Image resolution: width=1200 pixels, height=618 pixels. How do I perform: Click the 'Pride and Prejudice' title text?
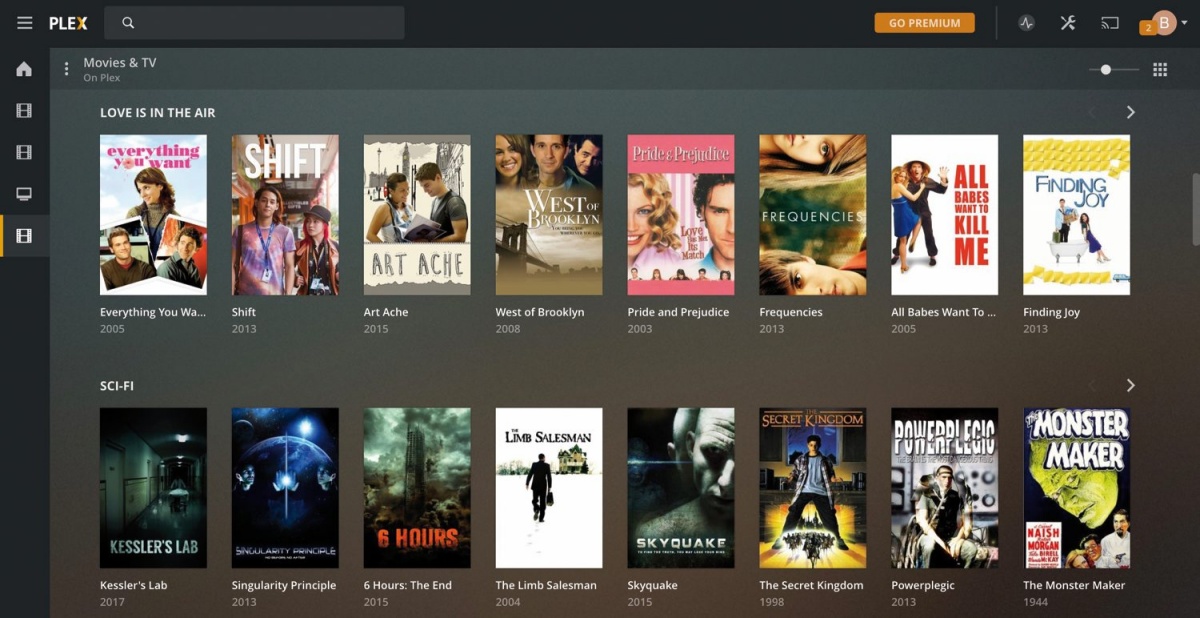[x=678, y=312]
